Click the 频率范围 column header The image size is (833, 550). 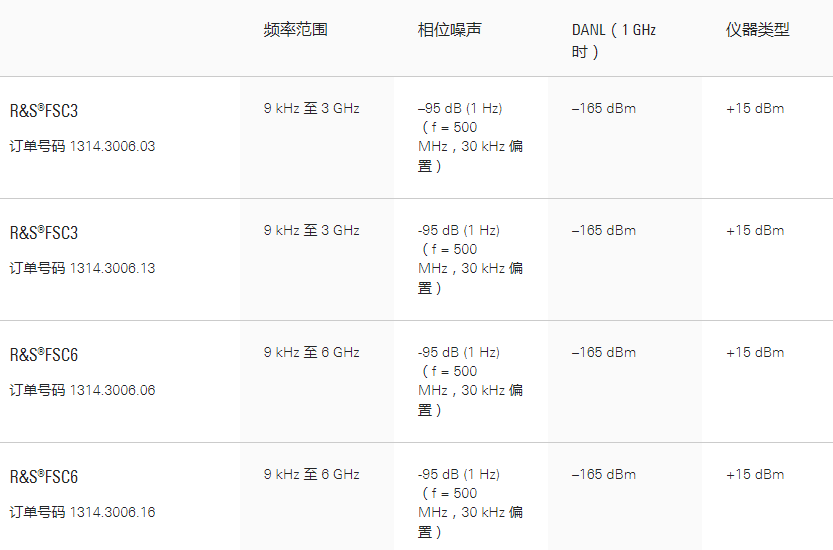295,30
